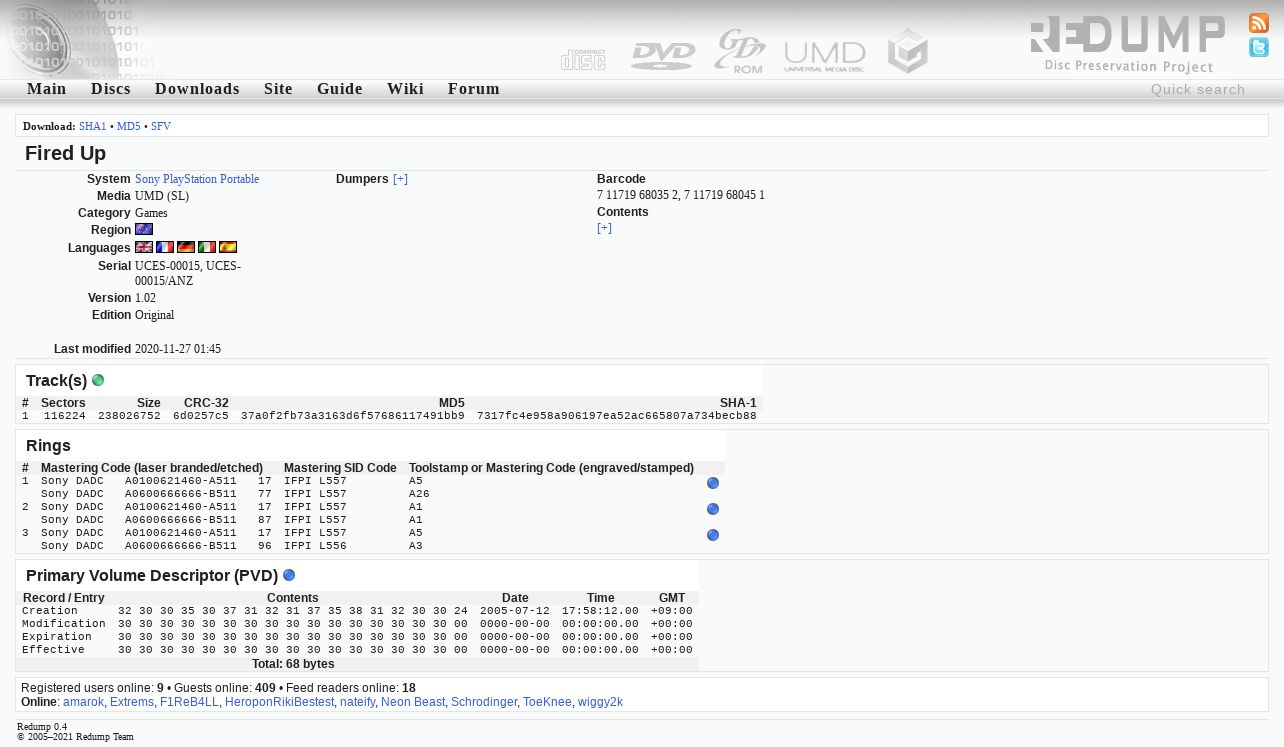
Task: Expand the Dumpers list
Action: click(400, 179)
